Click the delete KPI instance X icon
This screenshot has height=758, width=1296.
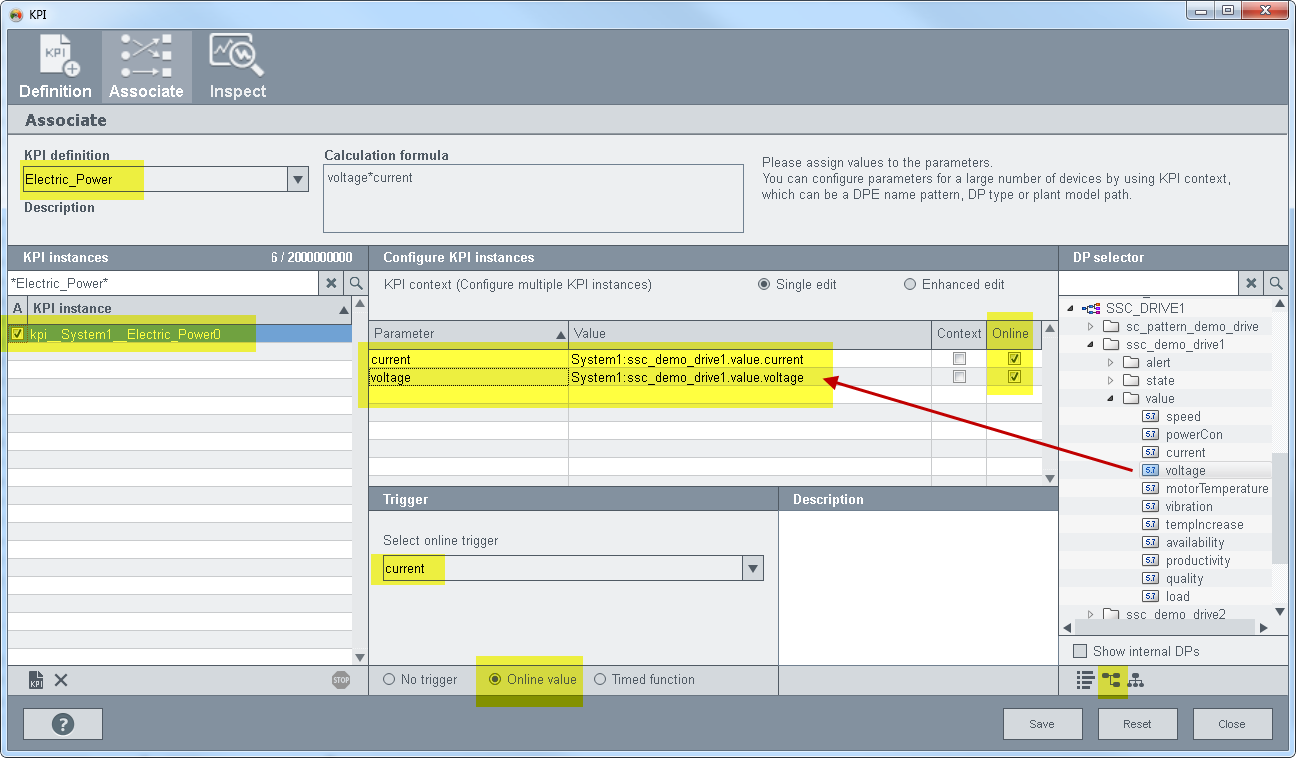[61, 680]
